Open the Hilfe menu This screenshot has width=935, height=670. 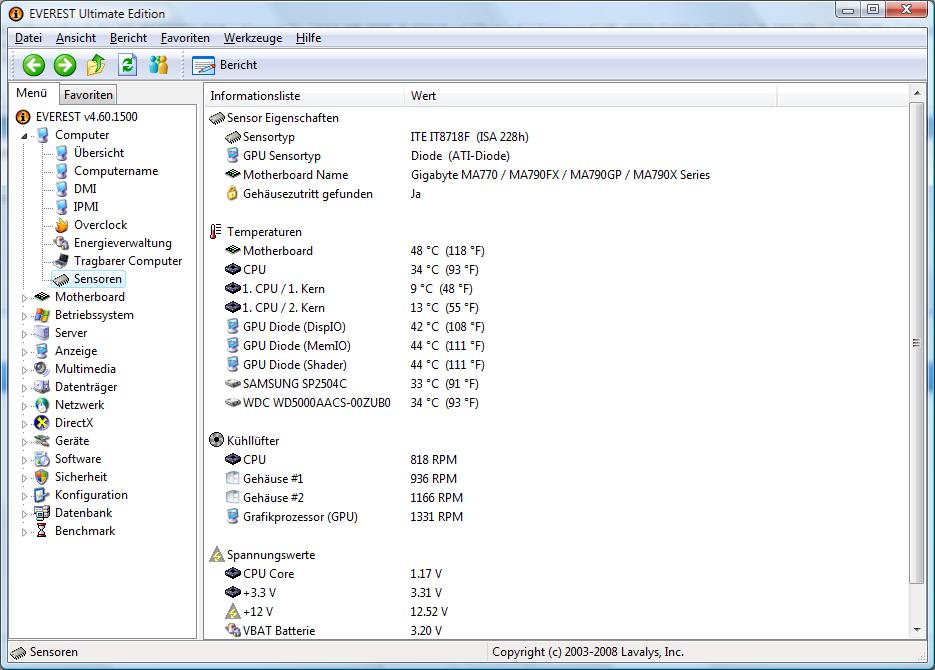point(308,38)
